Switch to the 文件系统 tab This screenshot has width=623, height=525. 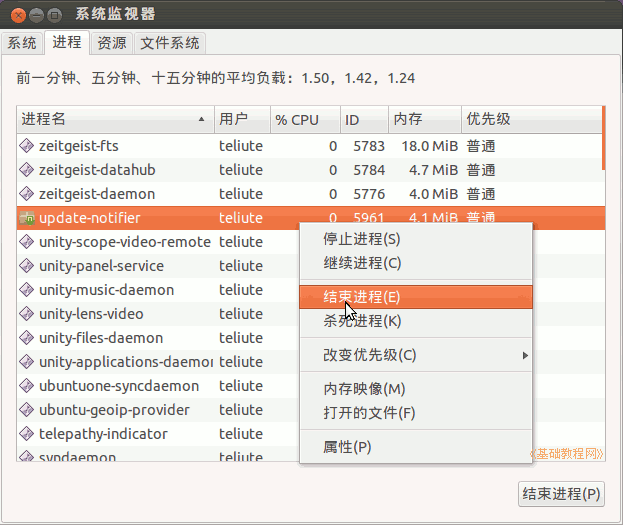170,43
